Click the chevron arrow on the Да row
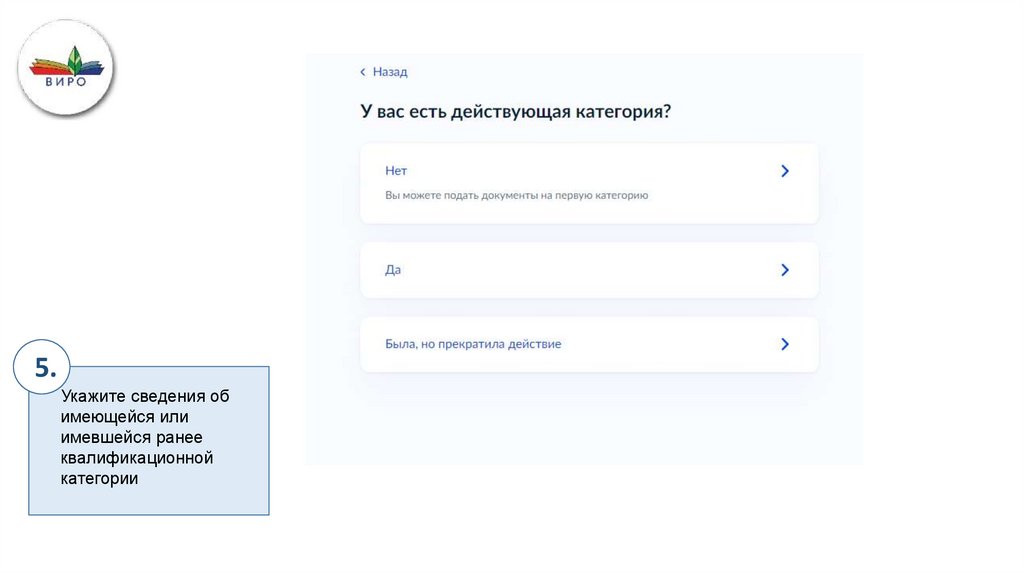The image size is (1024, 574). (785, 270)
